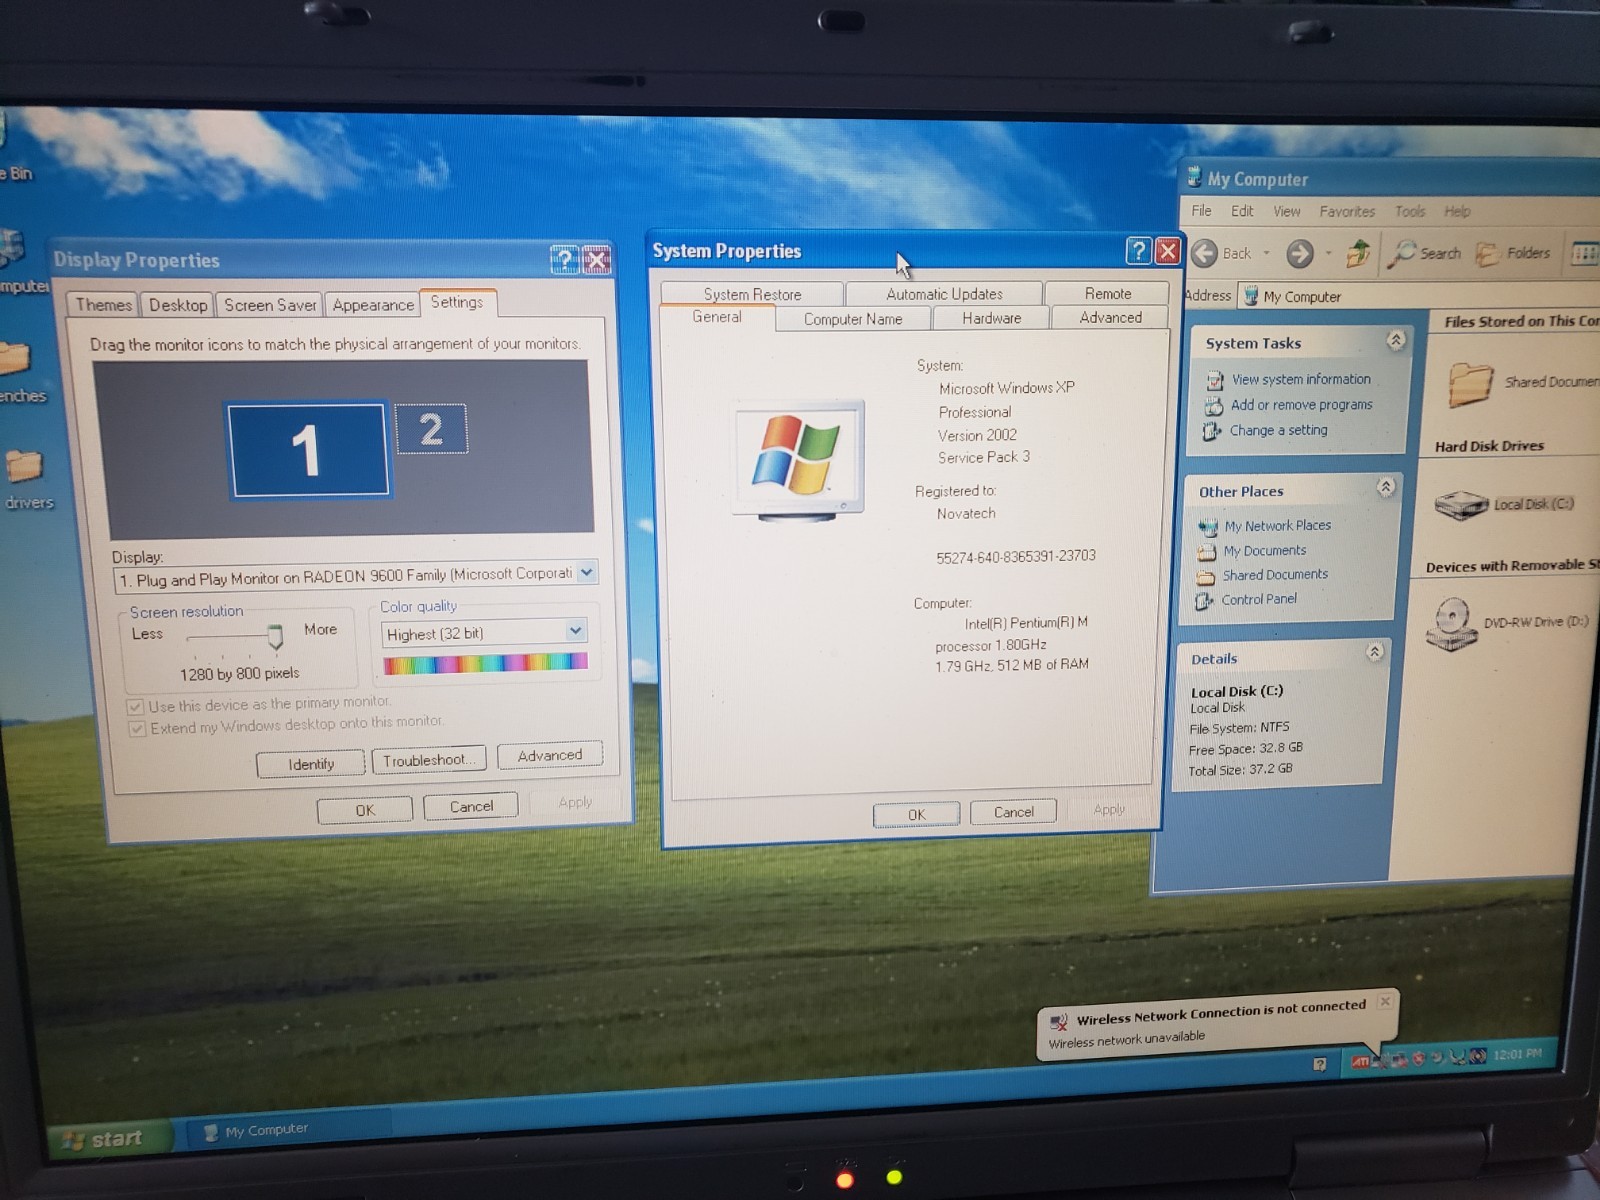Click the screen resolution slider handle
The width and height of the screenshot is (1600, 1200).
(275, 636)
